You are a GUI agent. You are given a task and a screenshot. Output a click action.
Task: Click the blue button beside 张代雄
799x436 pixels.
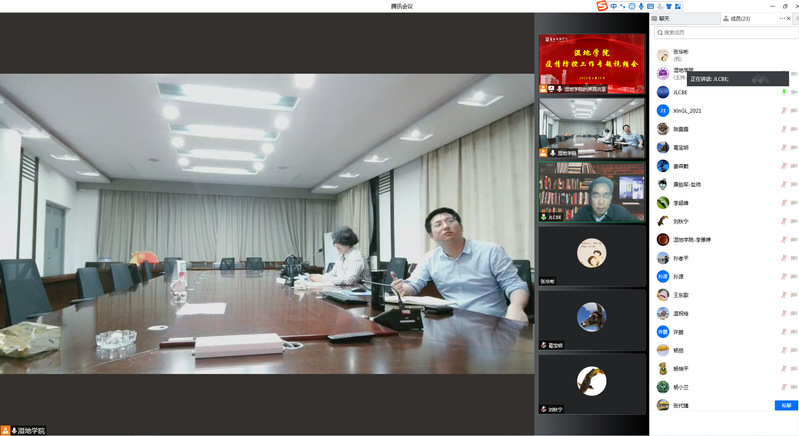785,405
